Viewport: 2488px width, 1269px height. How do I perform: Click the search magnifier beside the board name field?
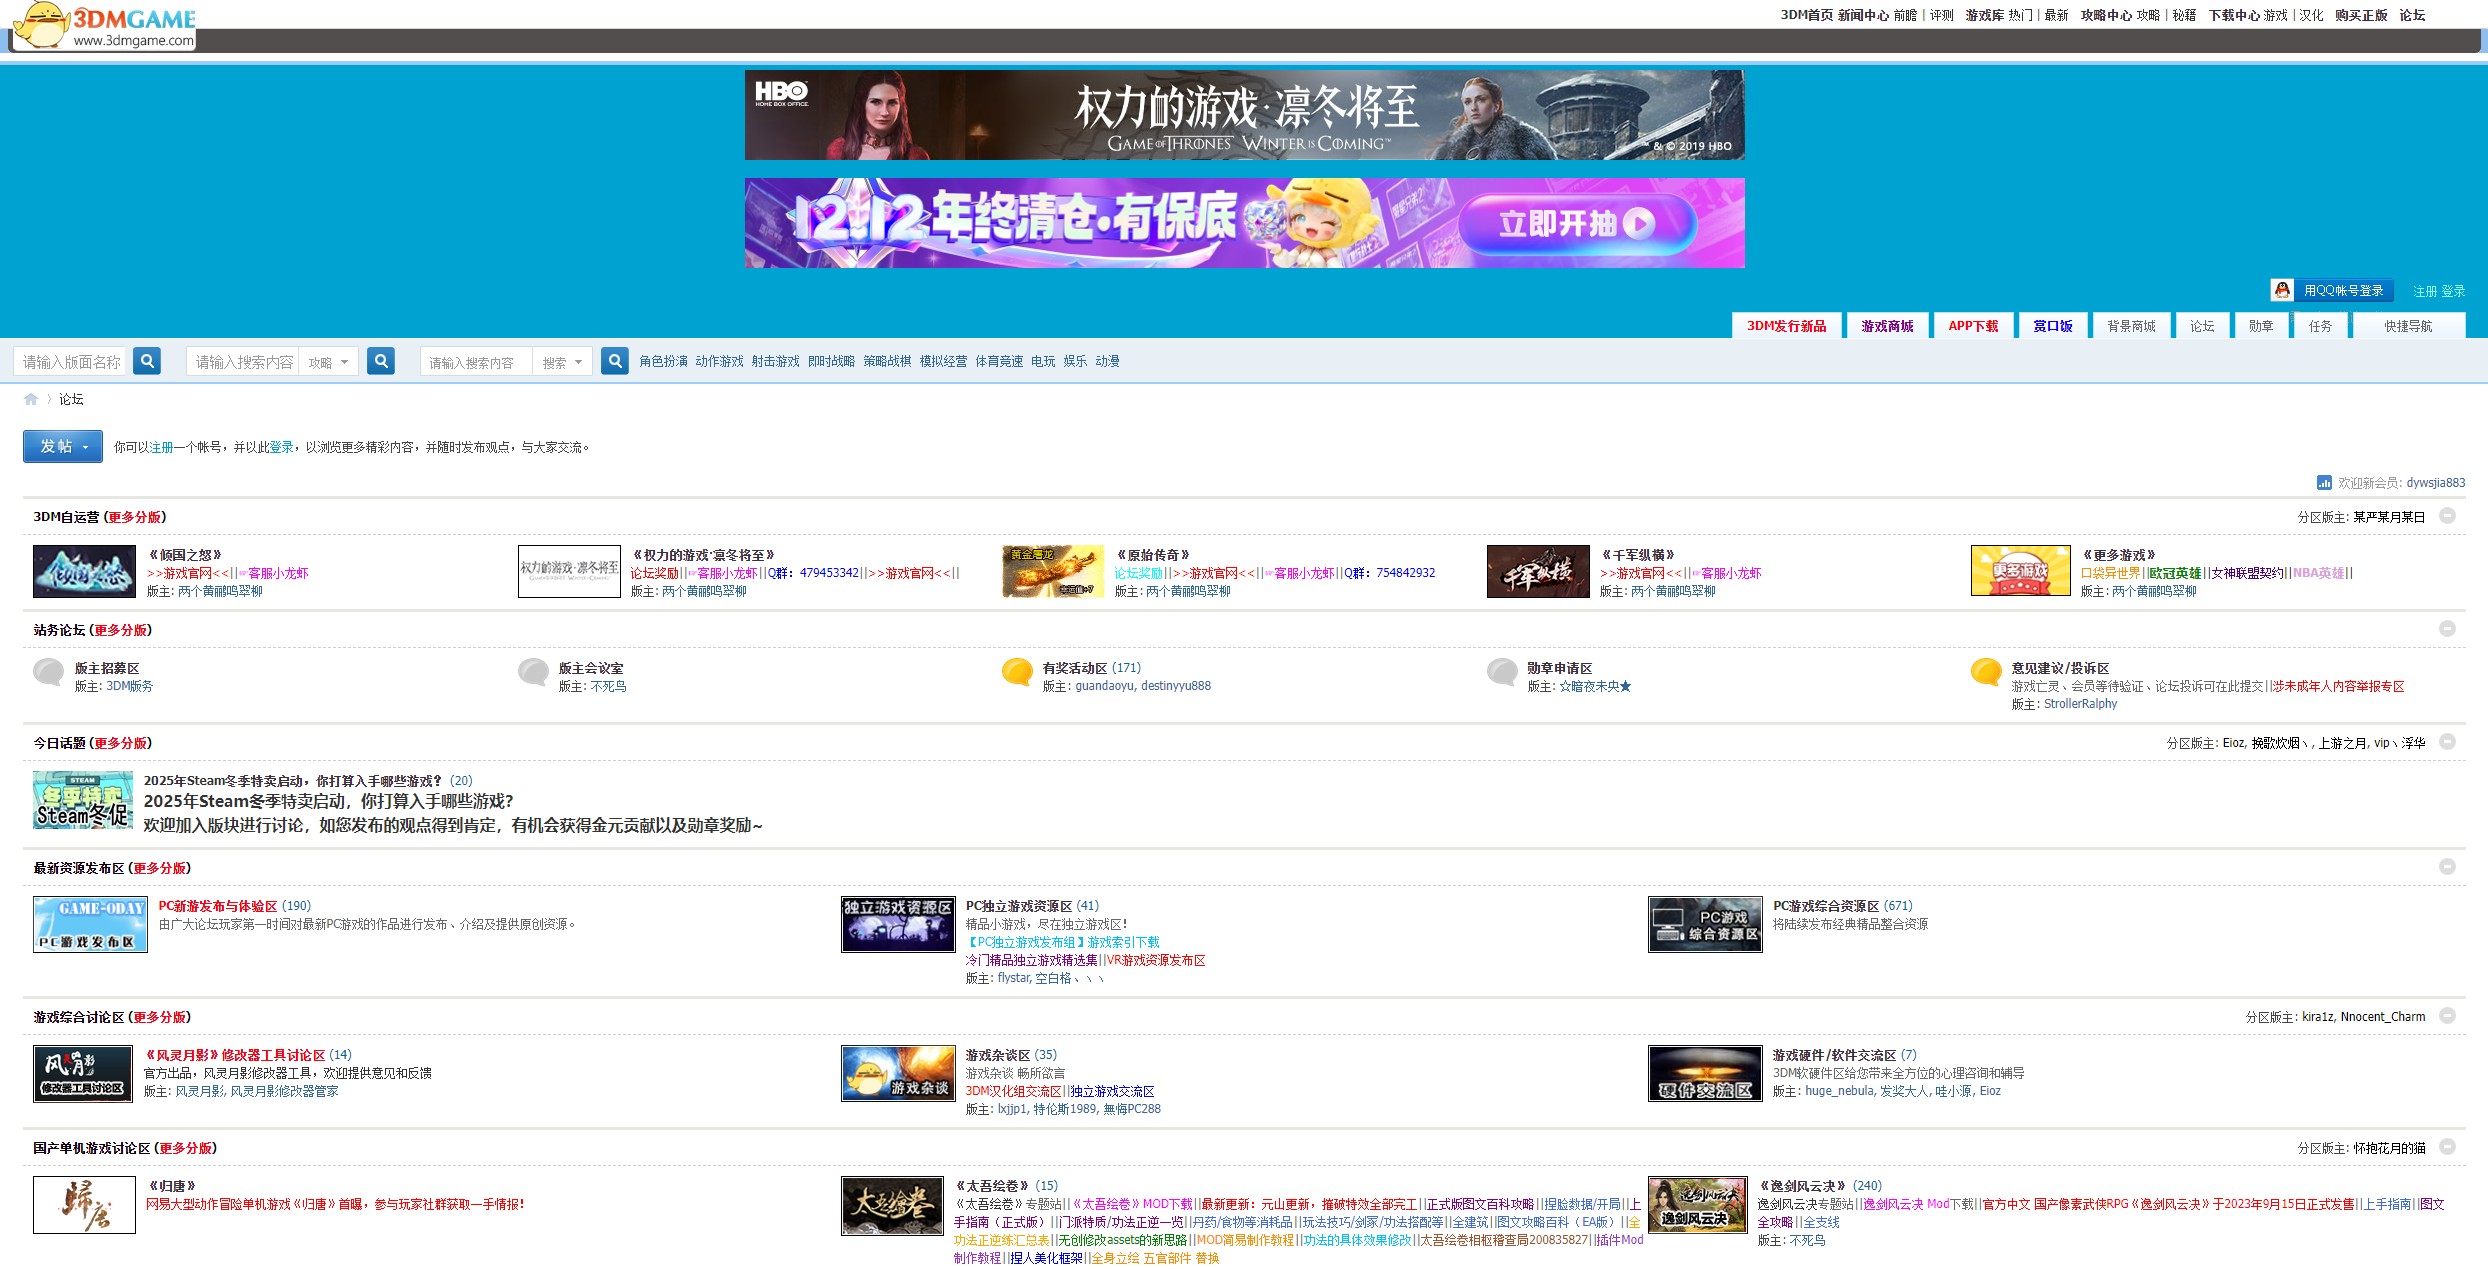pyautogui.click(x=147, y=361)
